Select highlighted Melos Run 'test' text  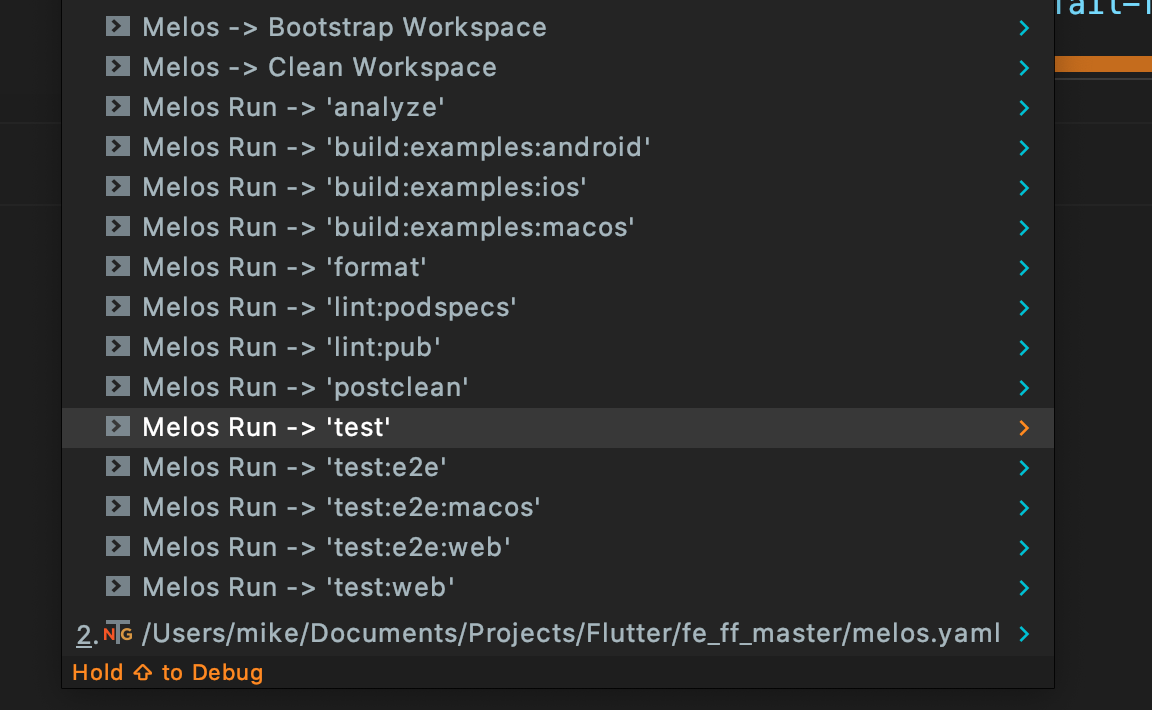(267, 427)
